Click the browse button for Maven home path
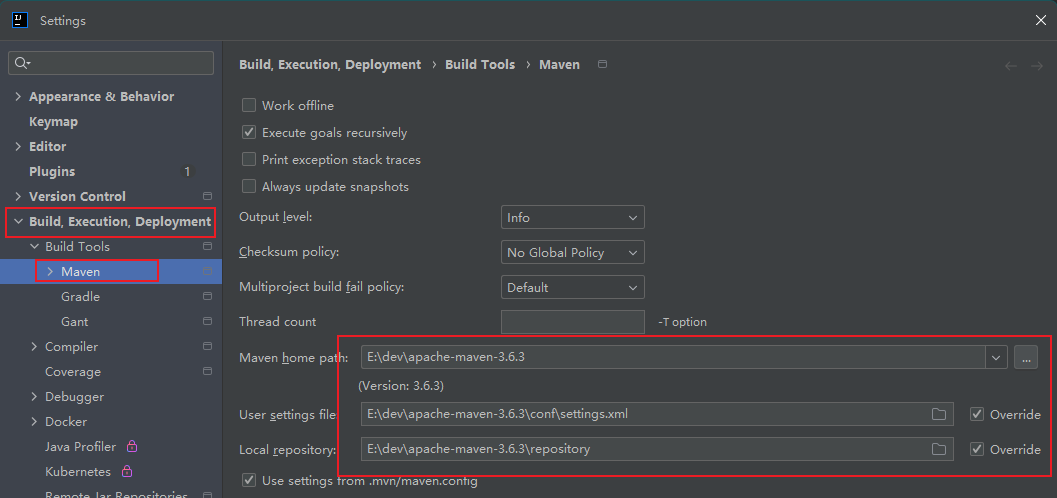This screenshot has height=498, width=1057. tap(1025, 357)
